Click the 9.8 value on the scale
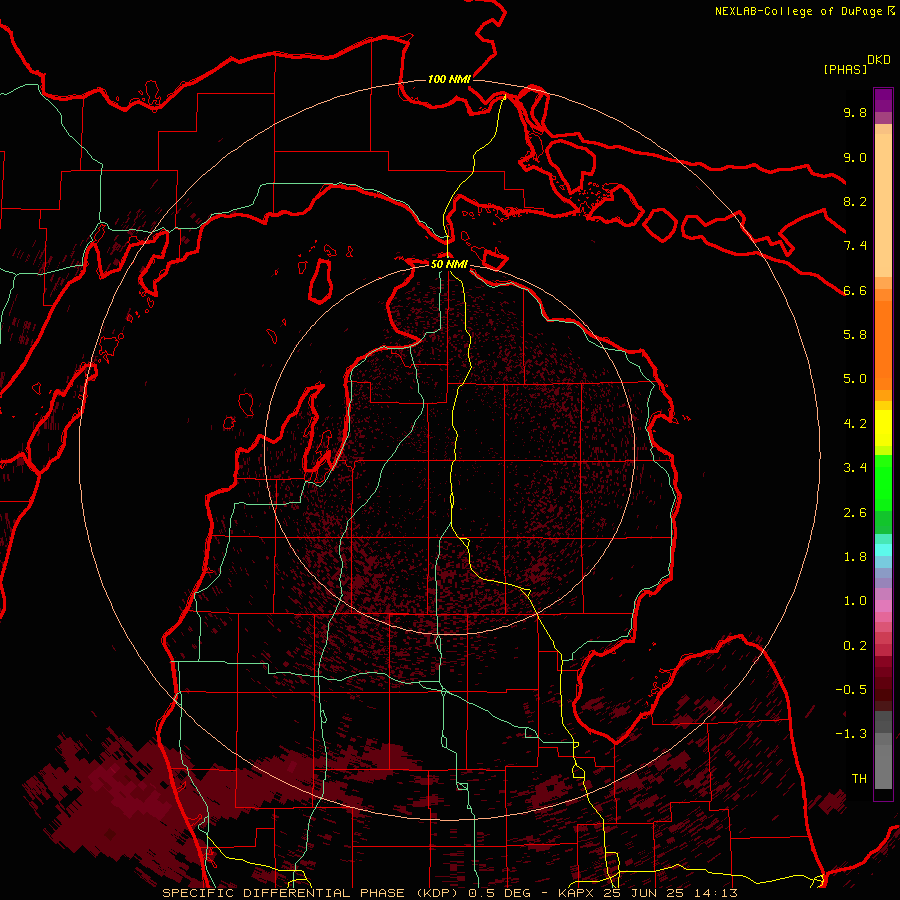This screenshot has width=900, height=900. pyautogui.click(x=855, y=113)
